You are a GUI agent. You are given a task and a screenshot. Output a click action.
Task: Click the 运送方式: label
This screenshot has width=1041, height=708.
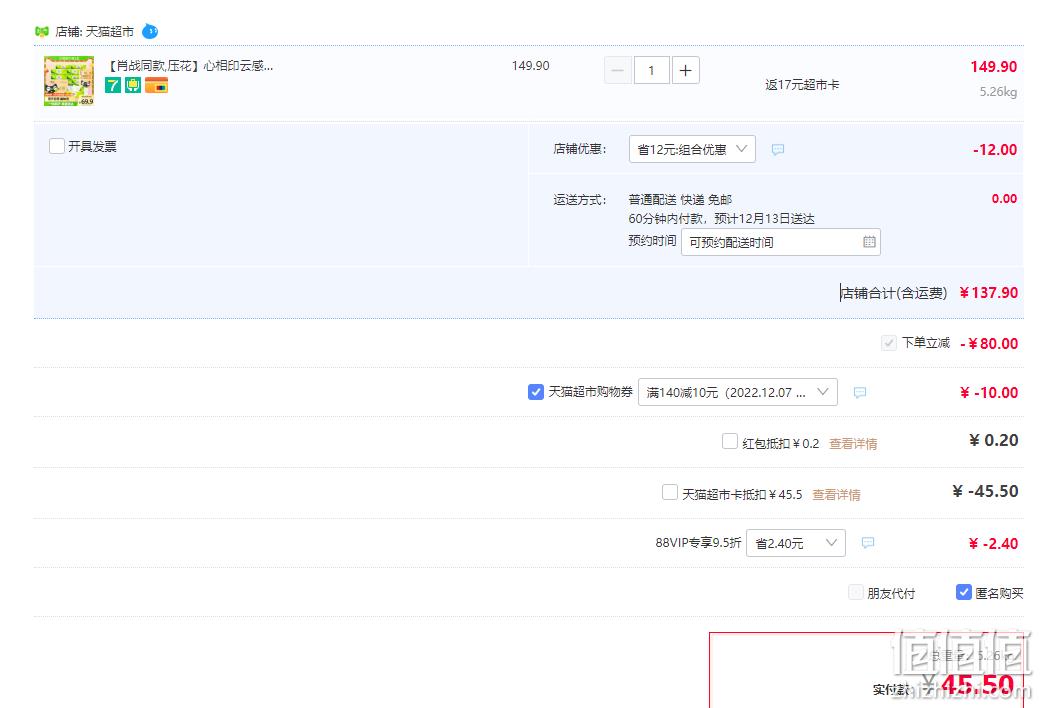click(580, 200)
